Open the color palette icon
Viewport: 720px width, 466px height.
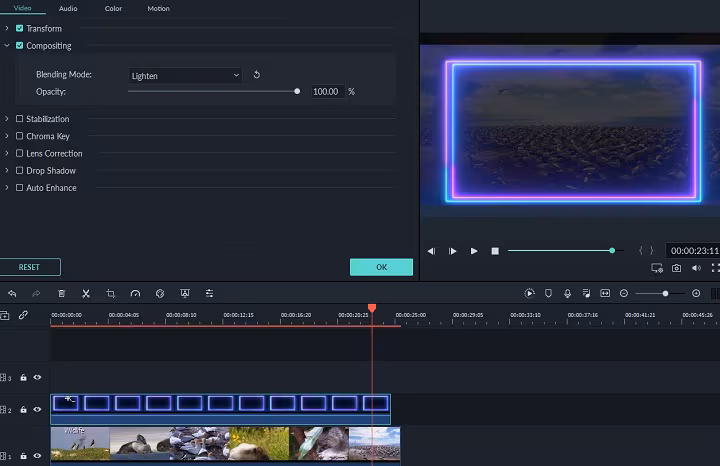click(160, 293)
